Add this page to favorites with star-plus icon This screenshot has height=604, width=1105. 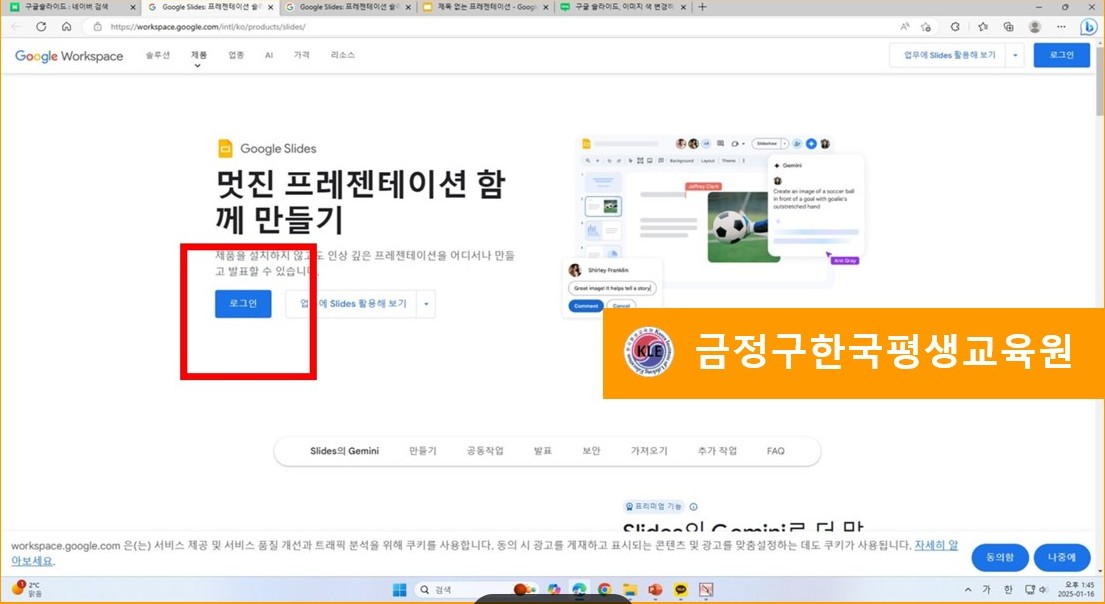tap(926, 27)
